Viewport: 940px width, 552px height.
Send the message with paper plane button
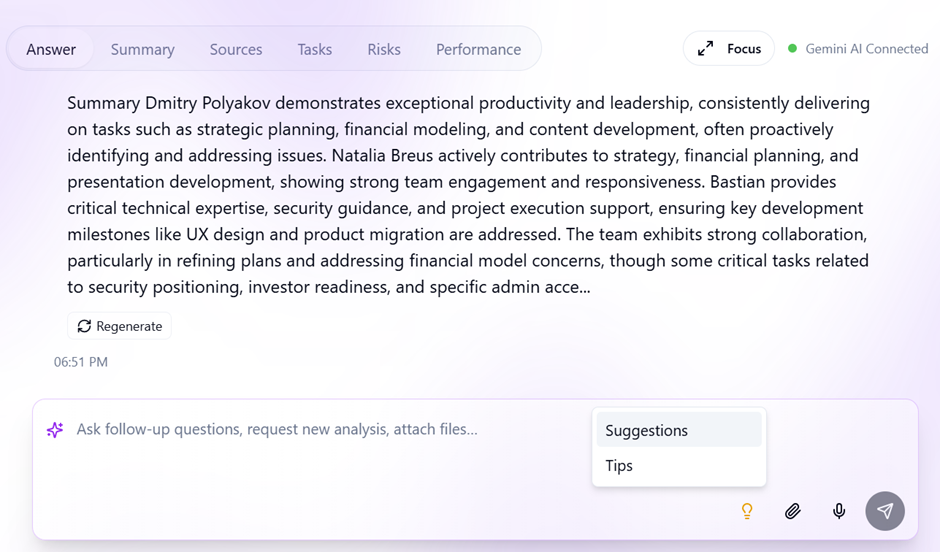[885, 511]
